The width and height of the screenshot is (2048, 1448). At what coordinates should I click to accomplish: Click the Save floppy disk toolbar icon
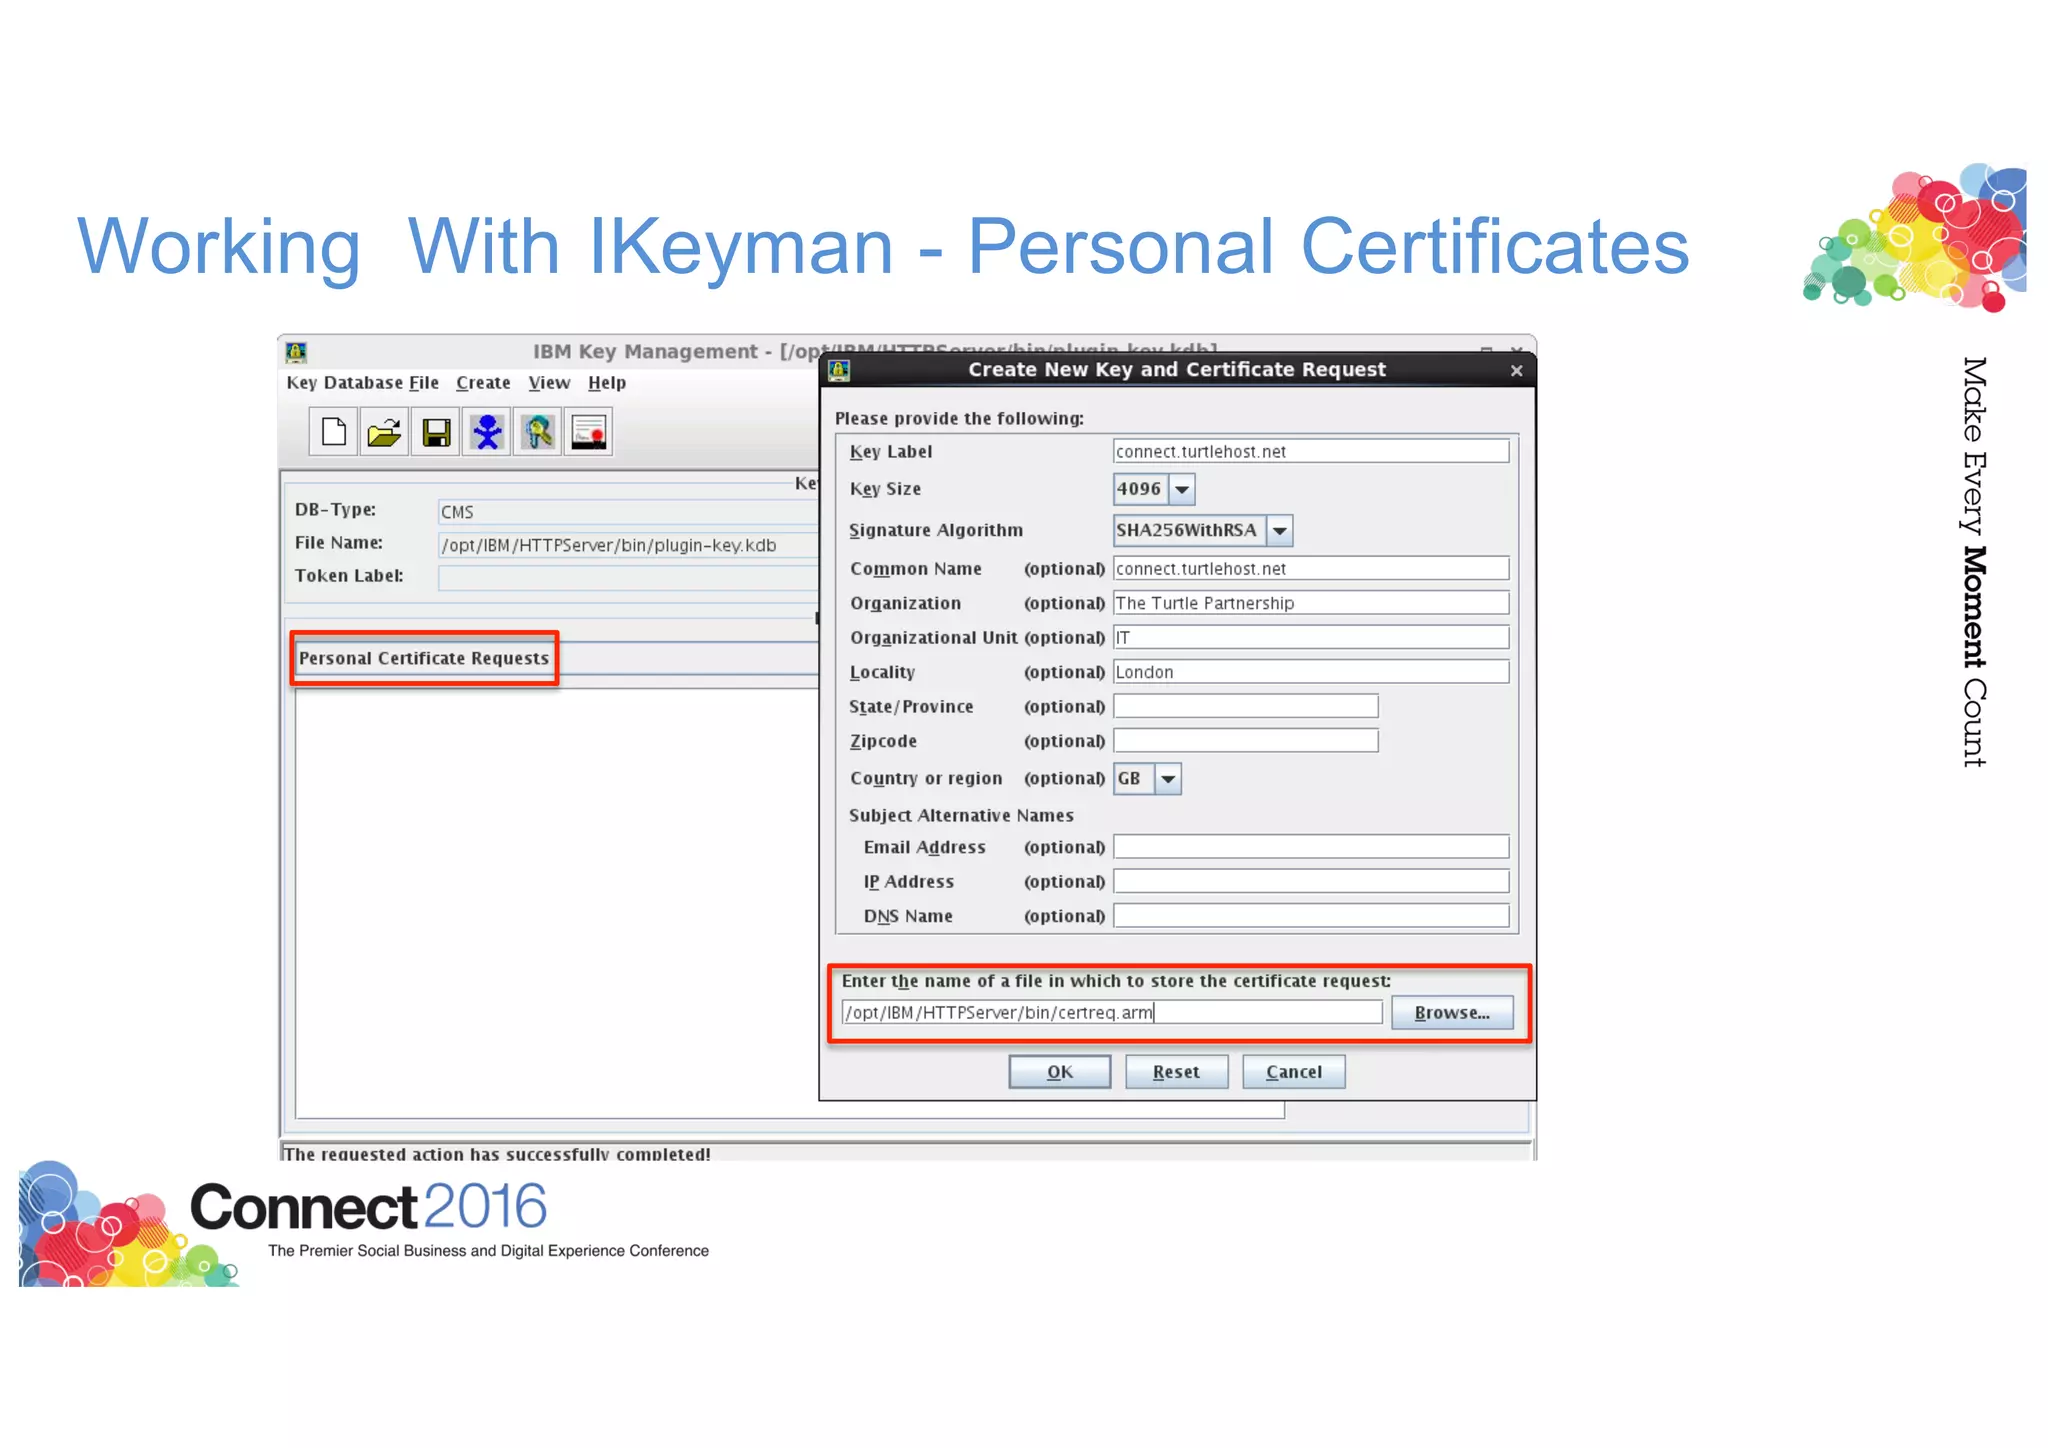(x=436, y=432)
